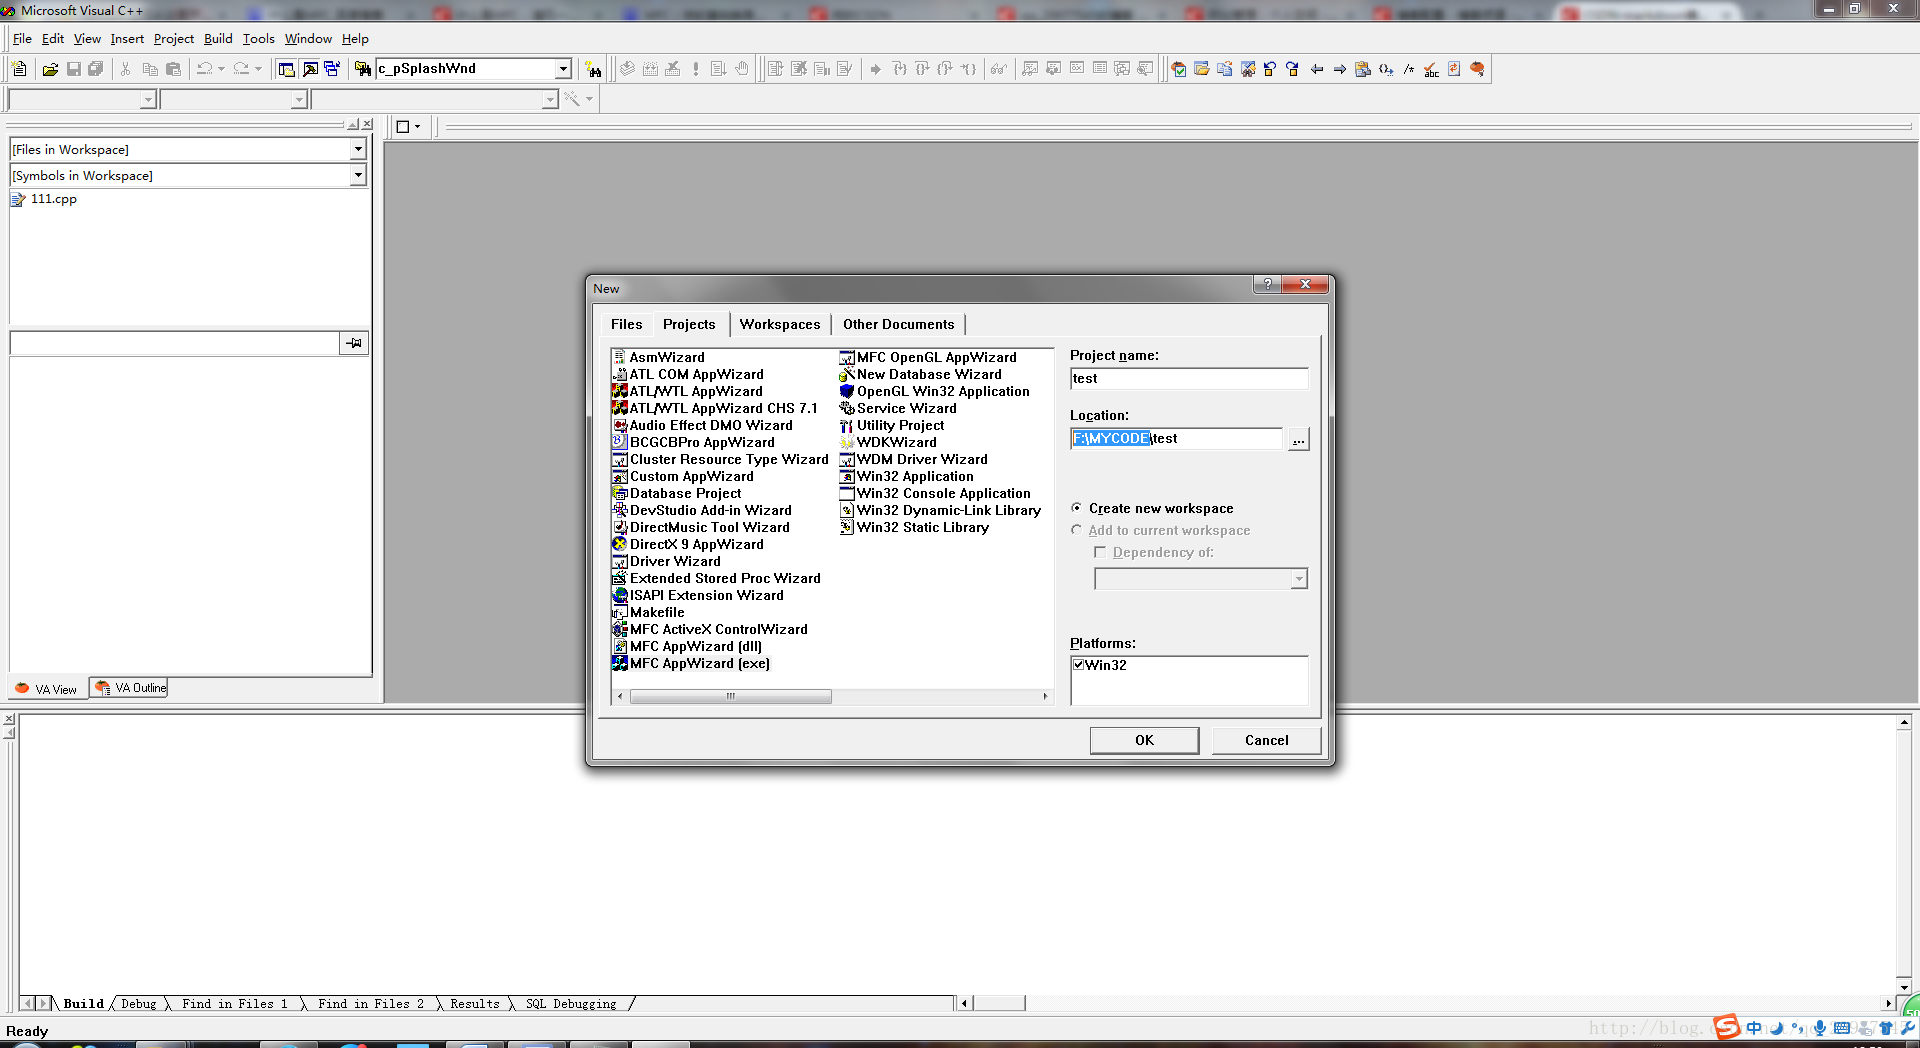The image size is (1920, 1048).
Task: Click the Save All toolbar icon
Action: click(96, 69)
